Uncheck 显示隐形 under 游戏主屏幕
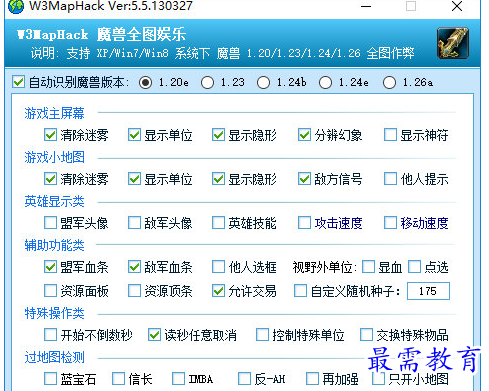This screenshot has width=489, height=391. (218, 135)
